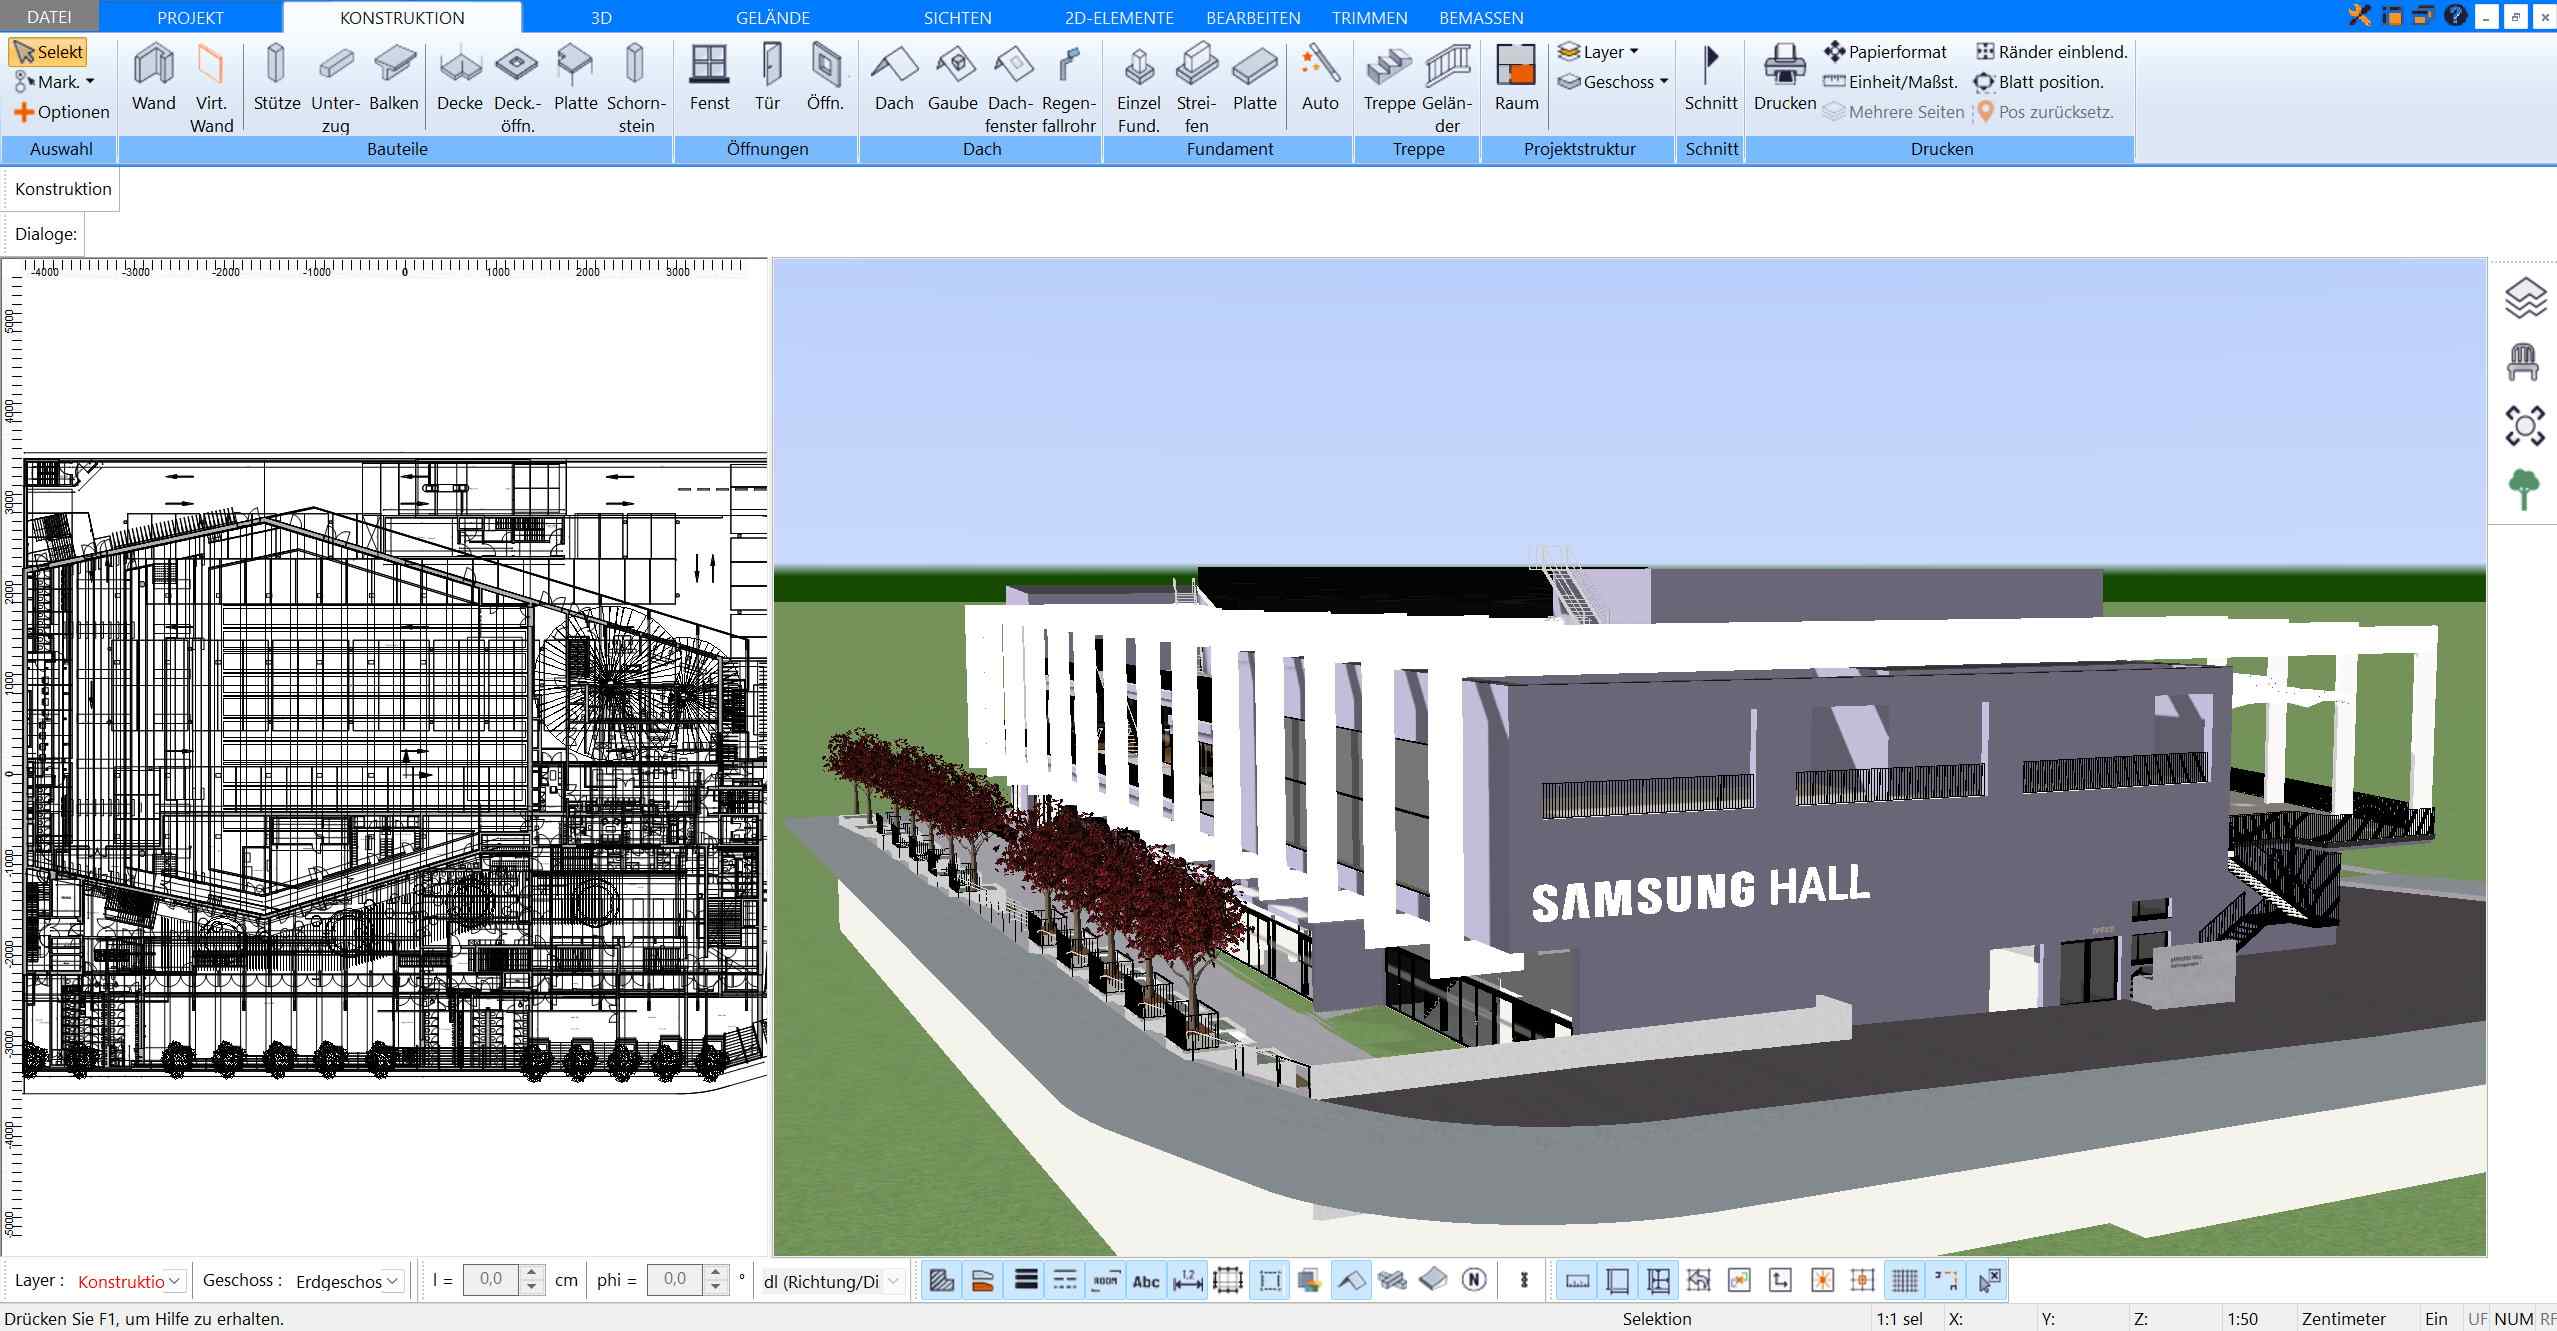Open the Erdgeschos floor combo box
Viewport: 2557px width, 1331px height.
point(347,1281)
